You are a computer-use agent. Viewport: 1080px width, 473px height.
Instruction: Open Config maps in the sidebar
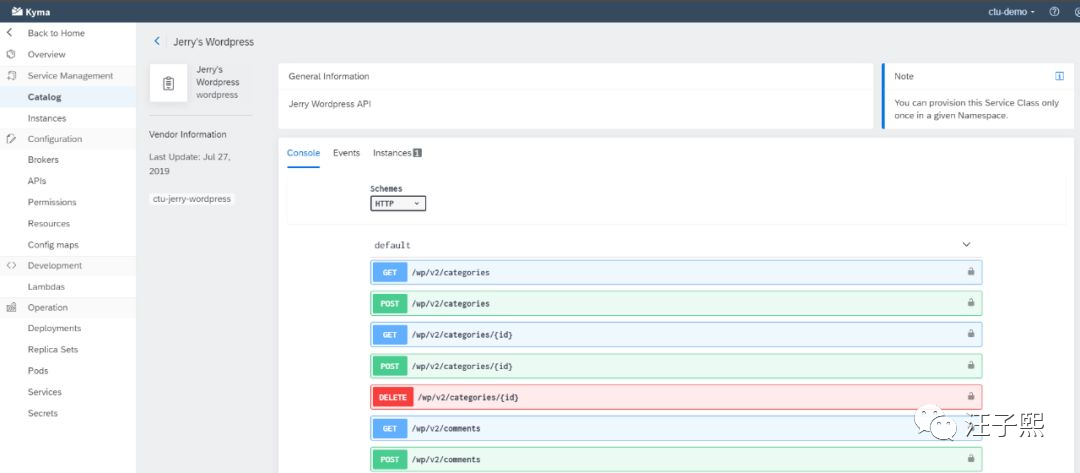point(53,245)
